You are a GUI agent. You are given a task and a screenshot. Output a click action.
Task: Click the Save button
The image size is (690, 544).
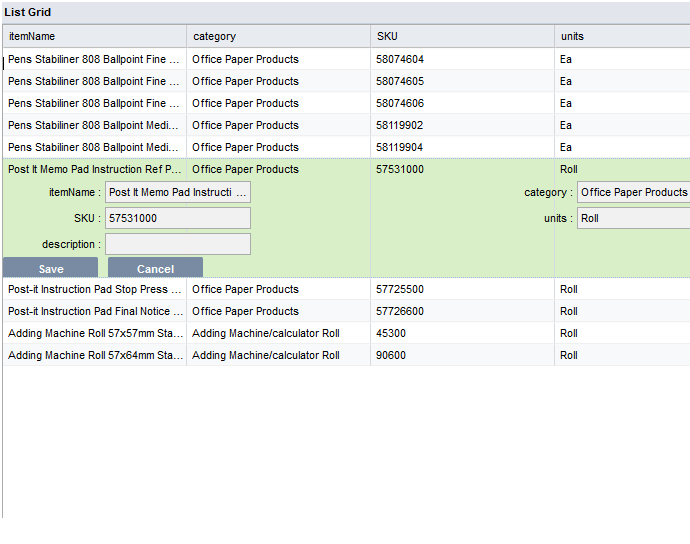(x=50, y=268)
